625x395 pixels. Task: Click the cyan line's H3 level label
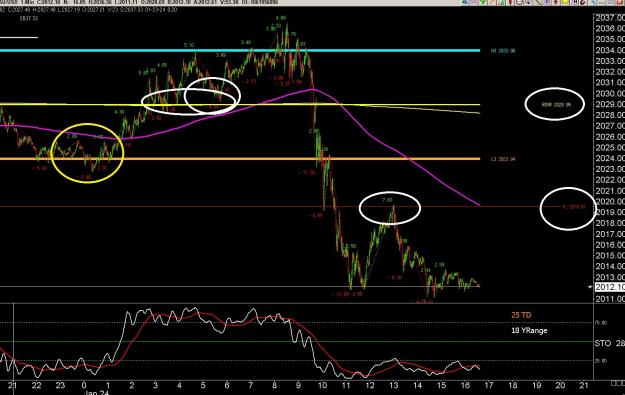coord(503,51)
